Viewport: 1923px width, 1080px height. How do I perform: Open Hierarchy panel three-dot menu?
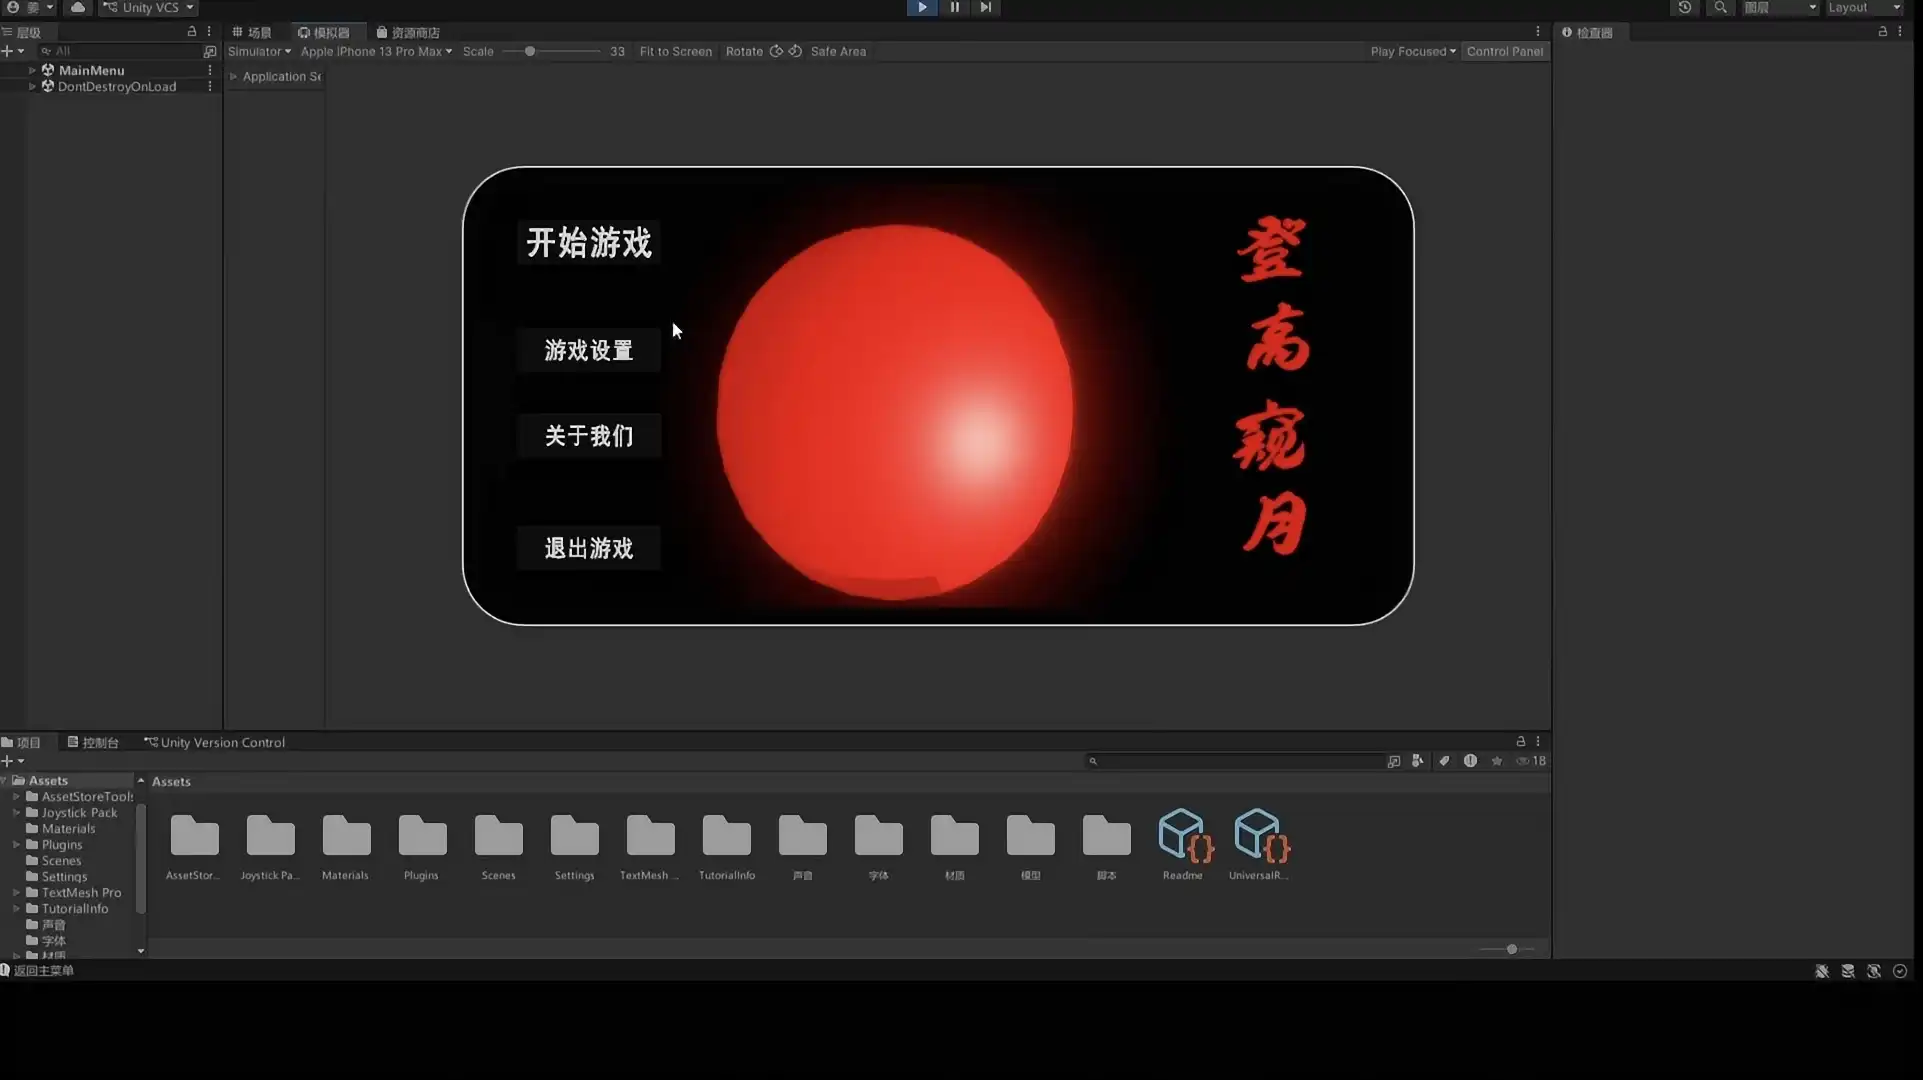pos(209,32)
